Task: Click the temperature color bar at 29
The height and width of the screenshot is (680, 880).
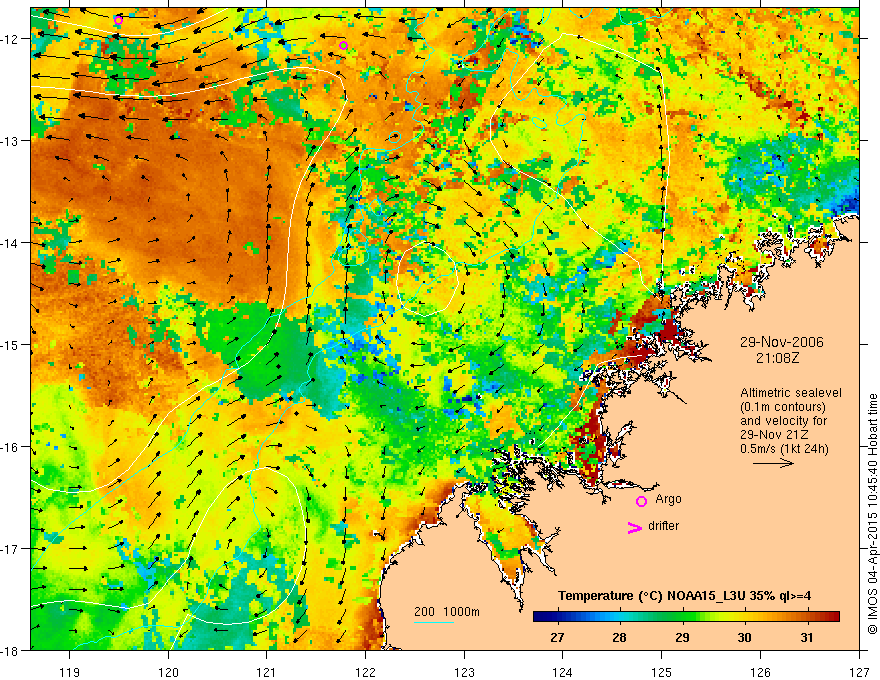Action: [x=682, y=616]
